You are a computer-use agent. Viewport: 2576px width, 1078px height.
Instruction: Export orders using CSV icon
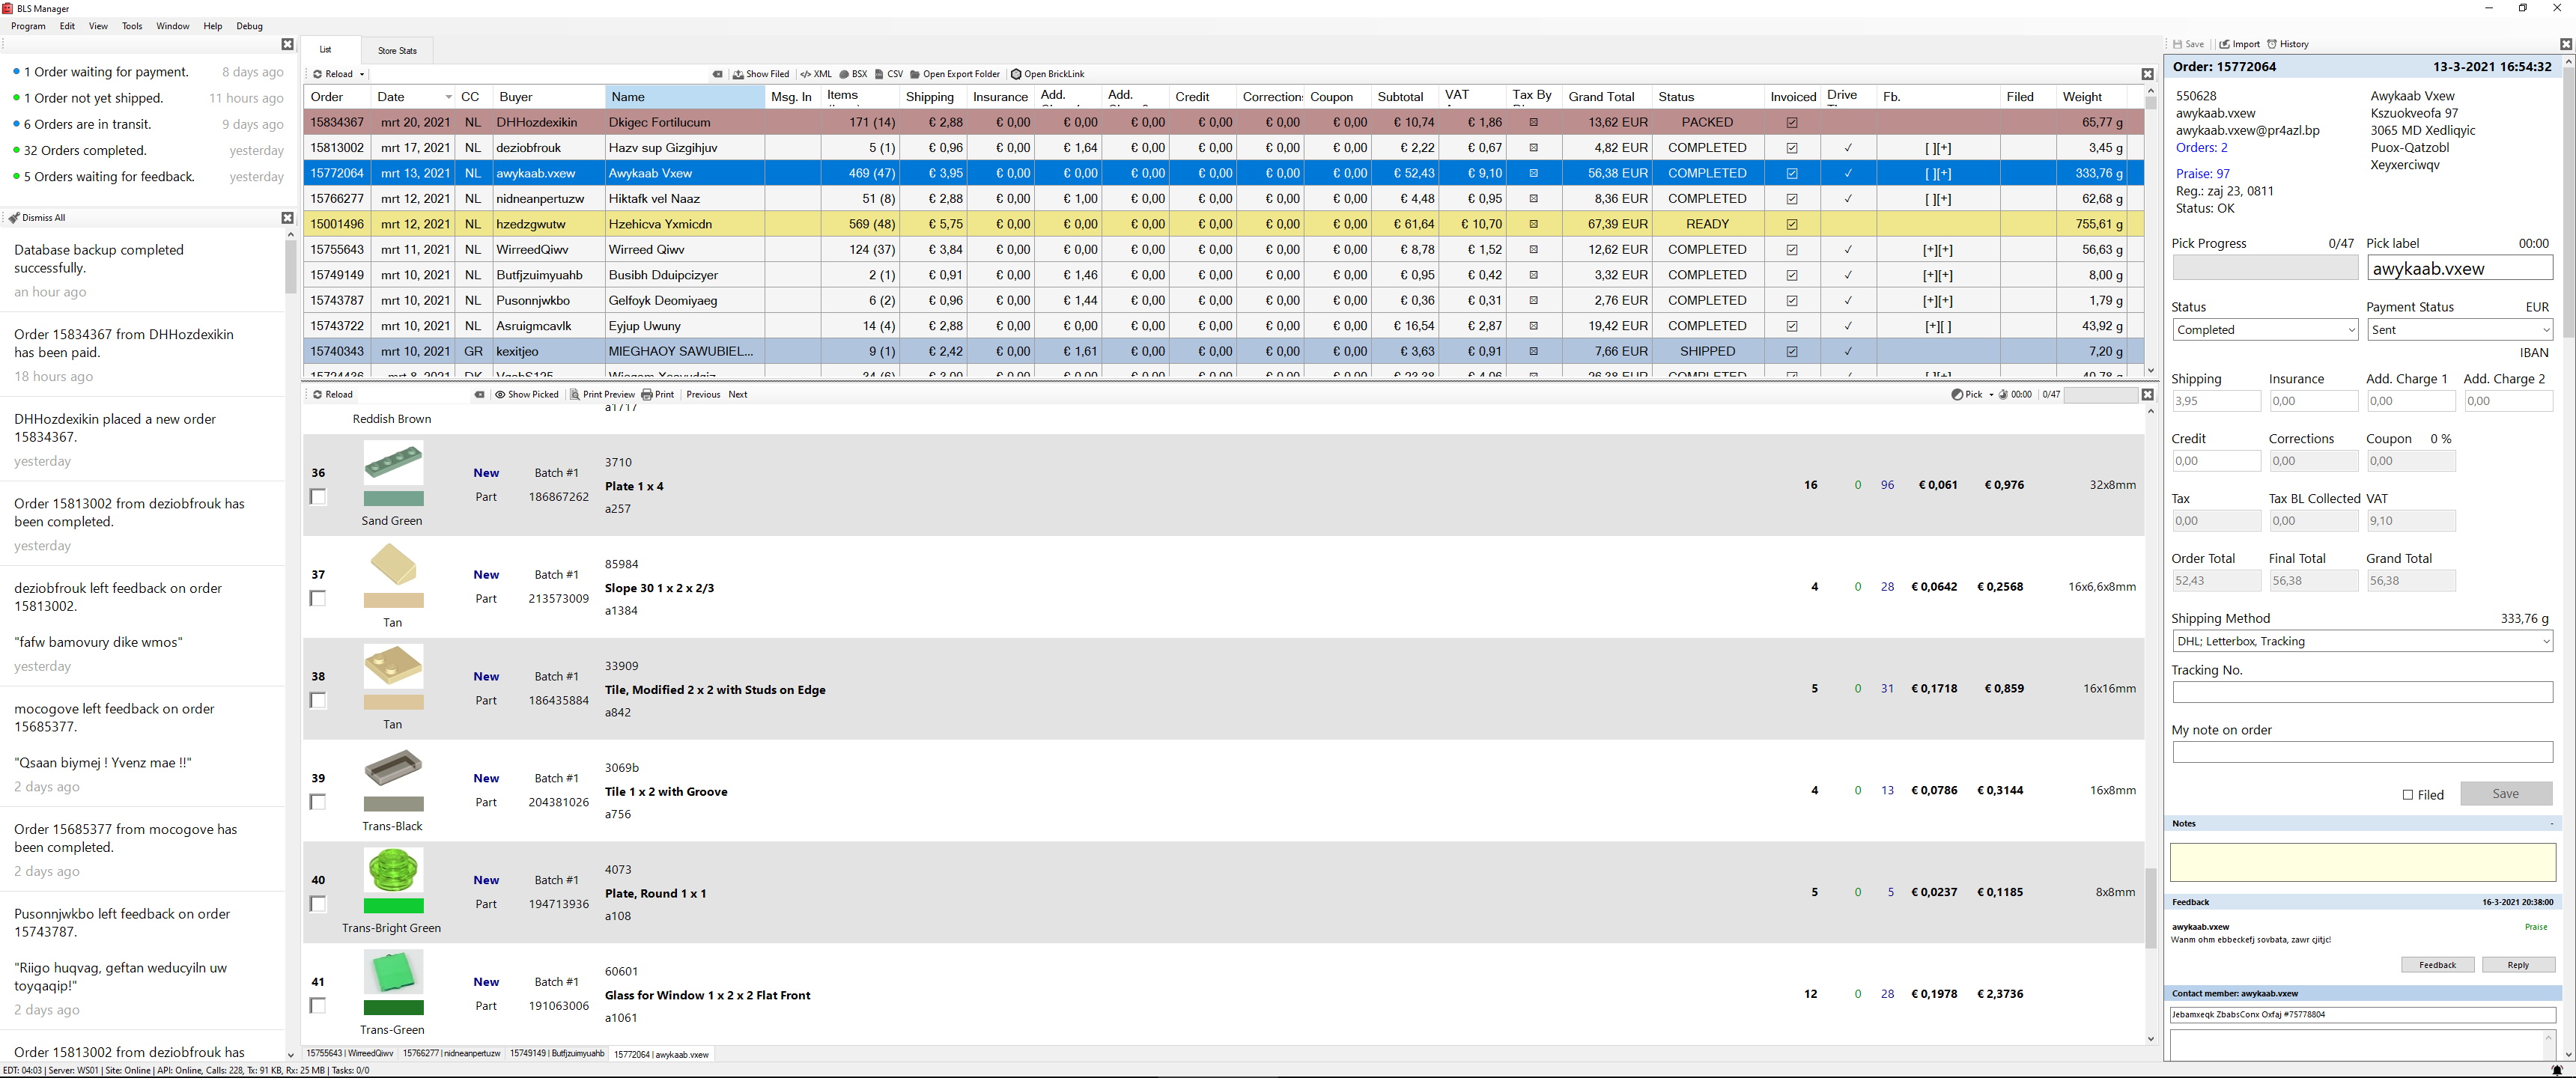879,74
